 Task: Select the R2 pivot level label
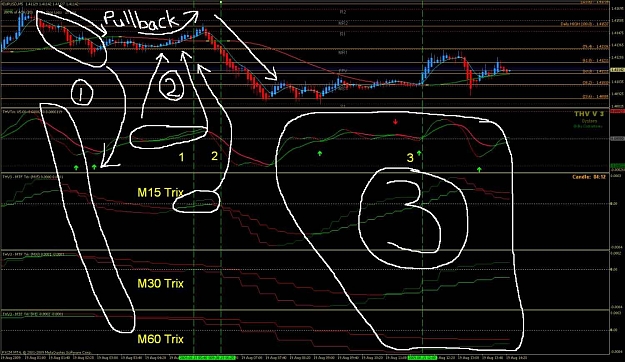coord(343,12)
